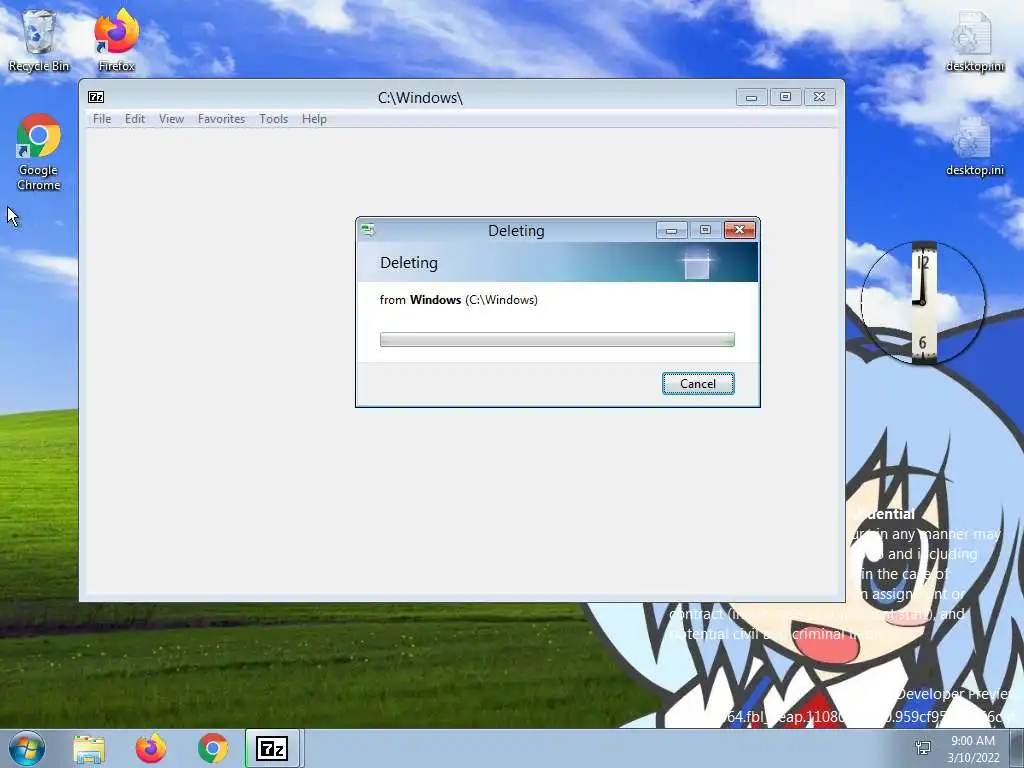Screen dimensions: 1024x768
Task: Click the deletion progress bar
Action: tap(557, 340)
